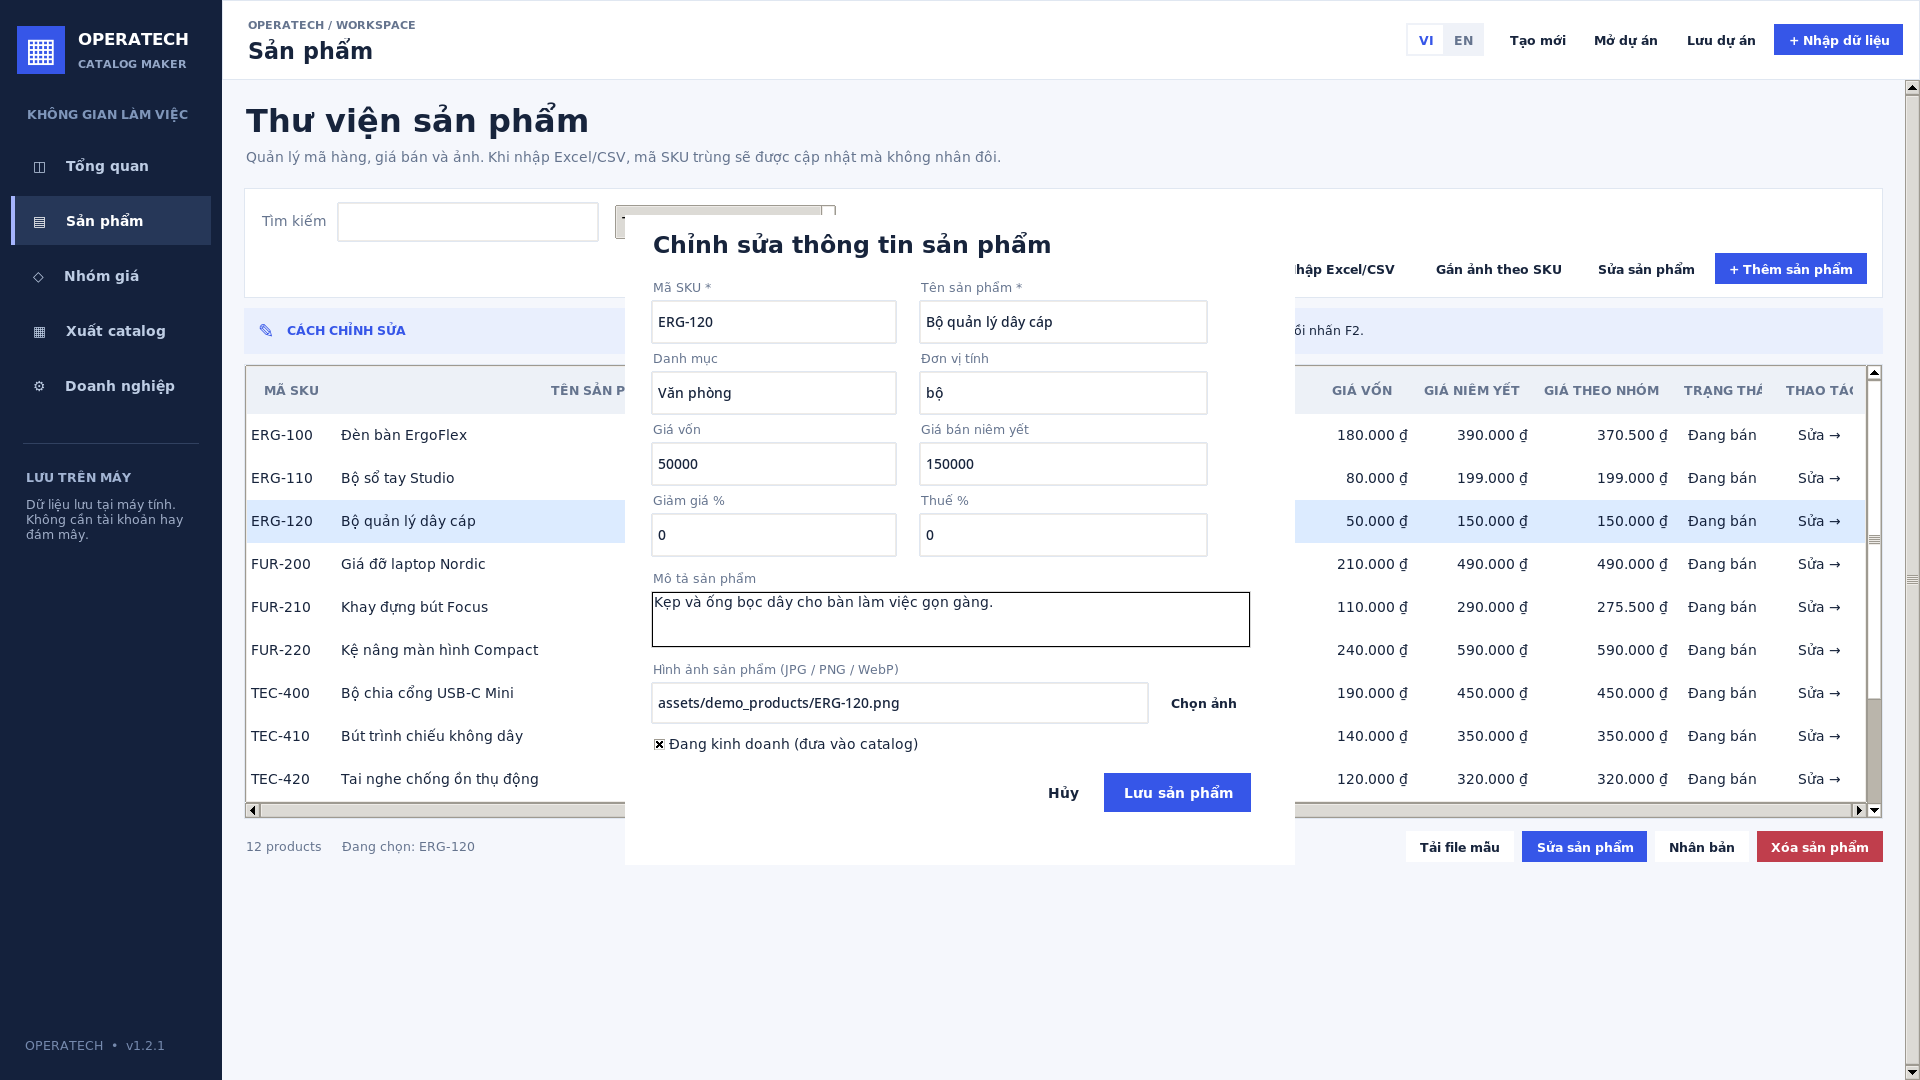Click the table horizontal scrollbar right arrow
This screenshot has width=1920, height=1080.
1859,810
